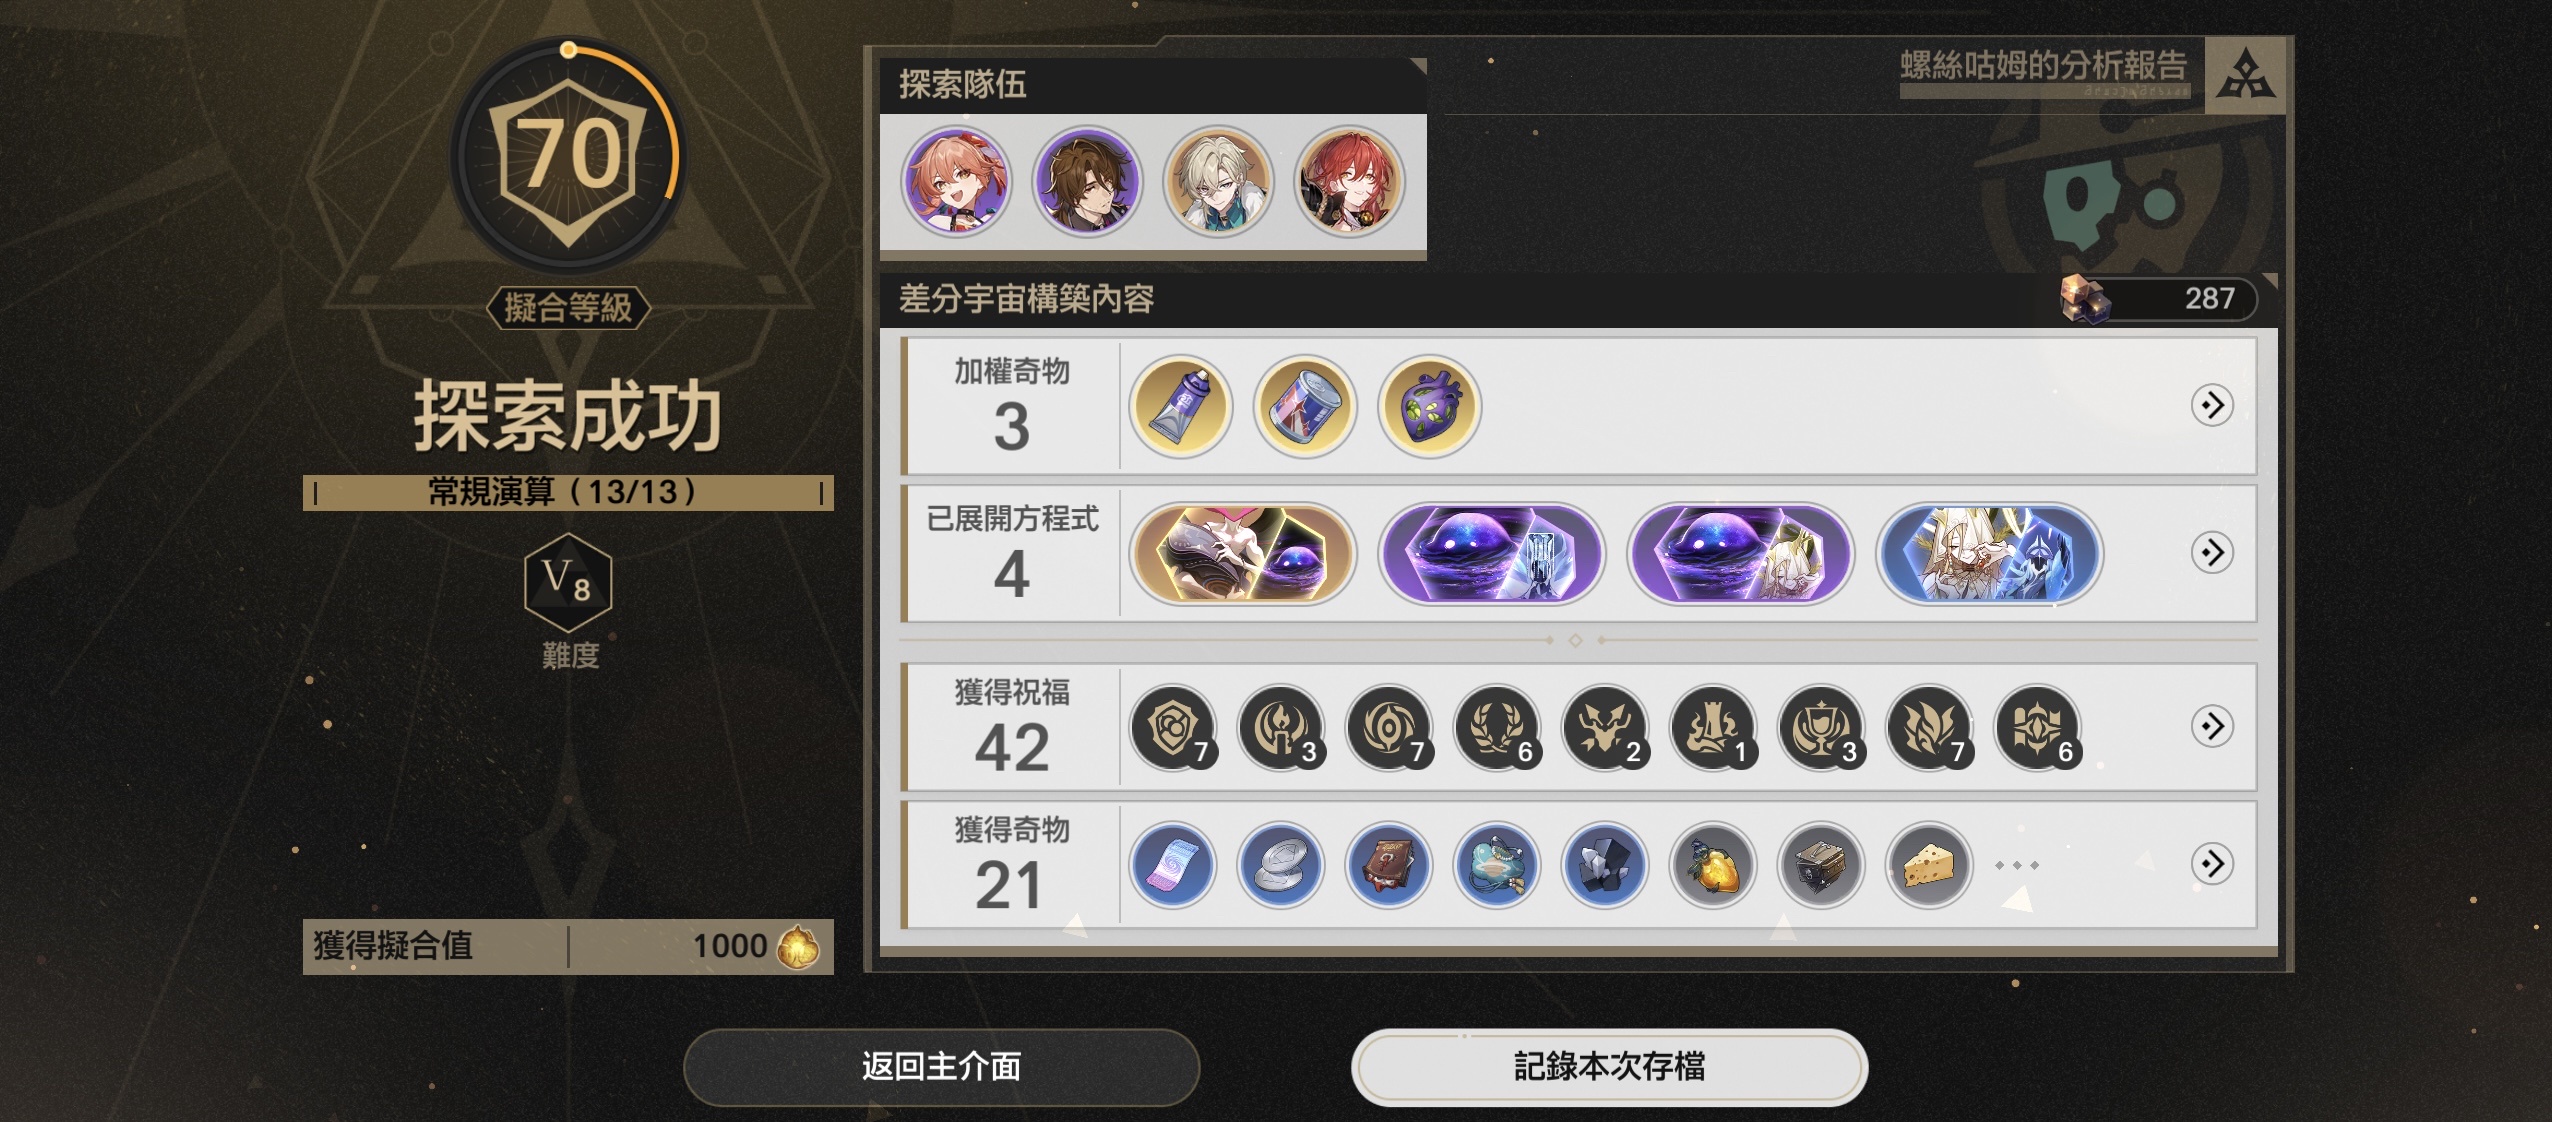Select the pink-haired character portrait
This screenshot has width=2552, height=1122.
(956, 182)
